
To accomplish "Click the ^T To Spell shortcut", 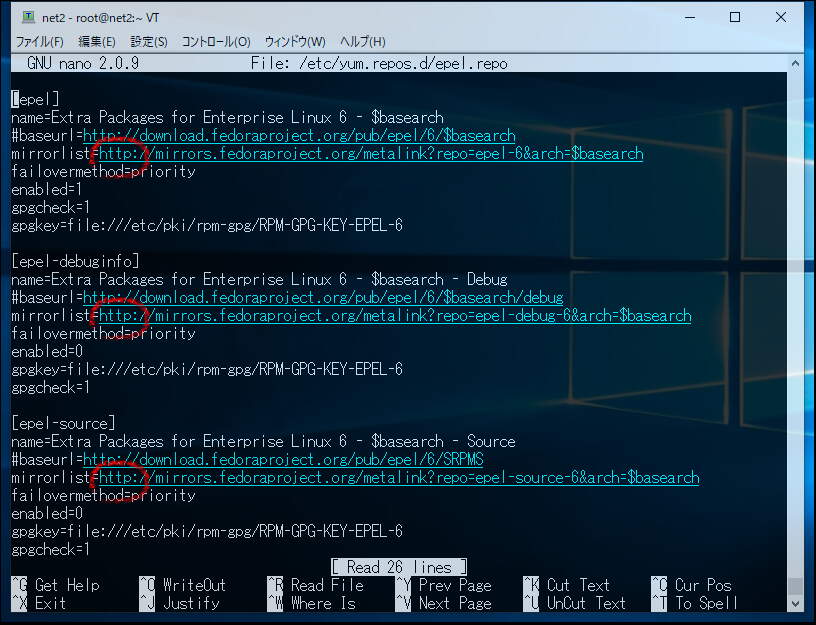I will [694, 603].
